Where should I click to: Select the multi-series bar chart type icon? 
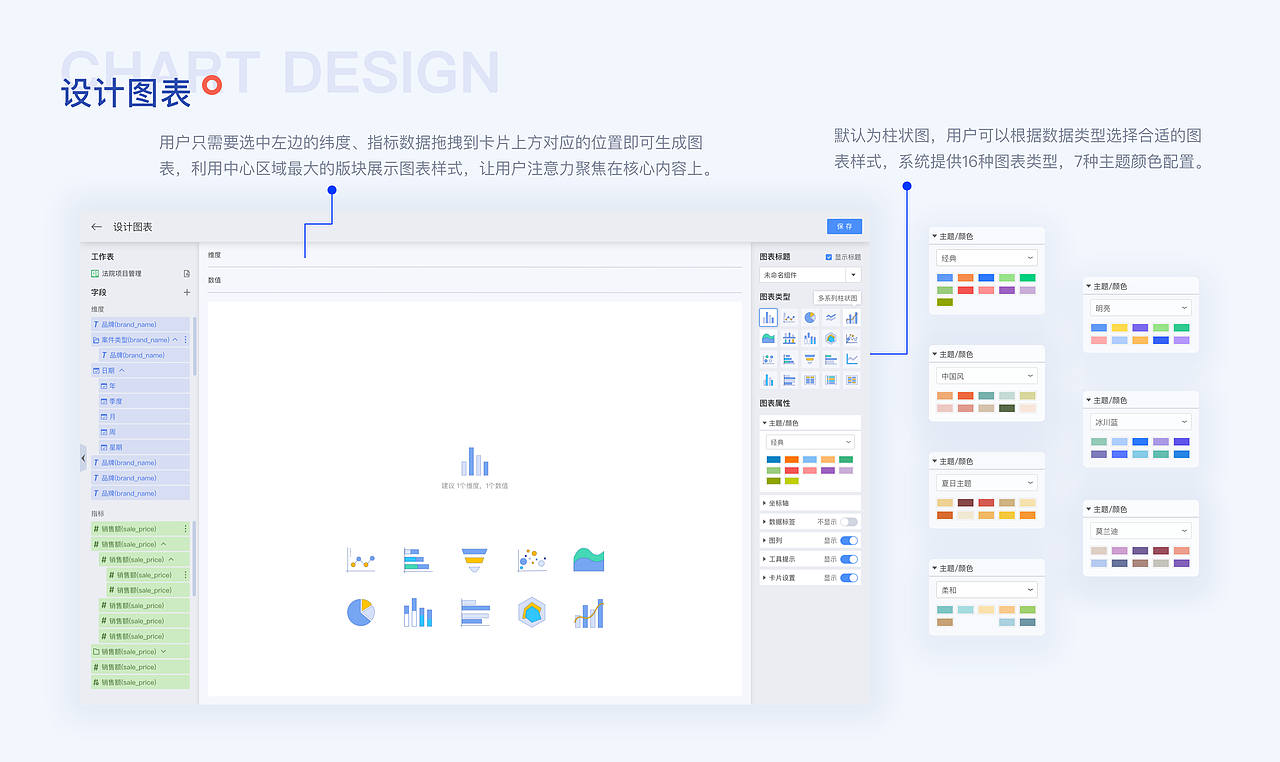tap(768, 317)
